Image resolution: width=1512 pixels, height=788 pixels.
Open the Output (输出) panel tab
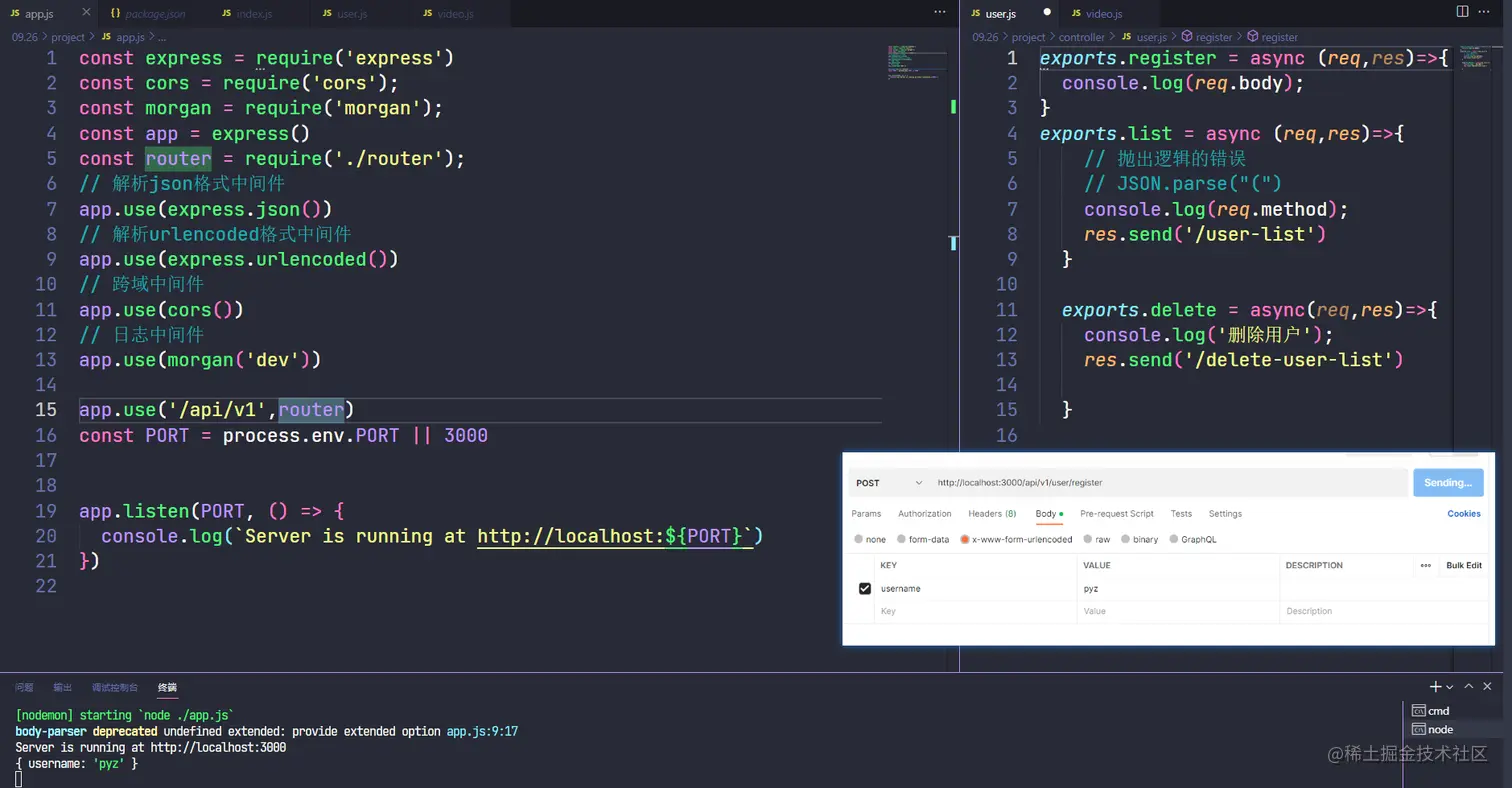(x=62, y=688)
